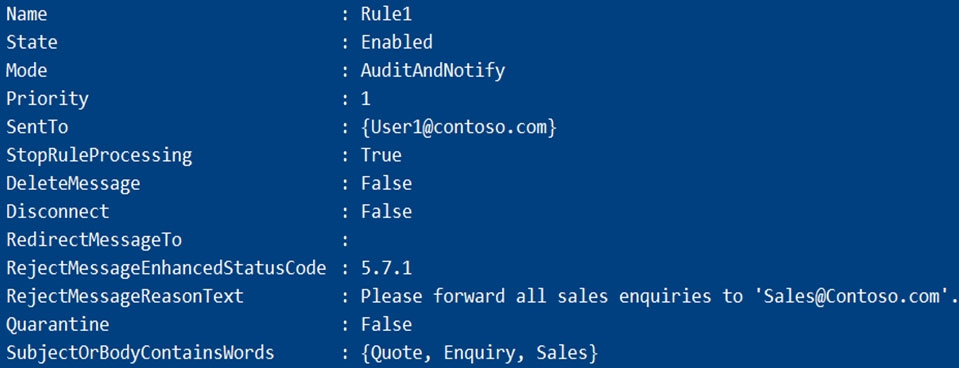959x368 pixels.
Task: Click the AuditAndNotify mode value
Action: click(432, 72)
